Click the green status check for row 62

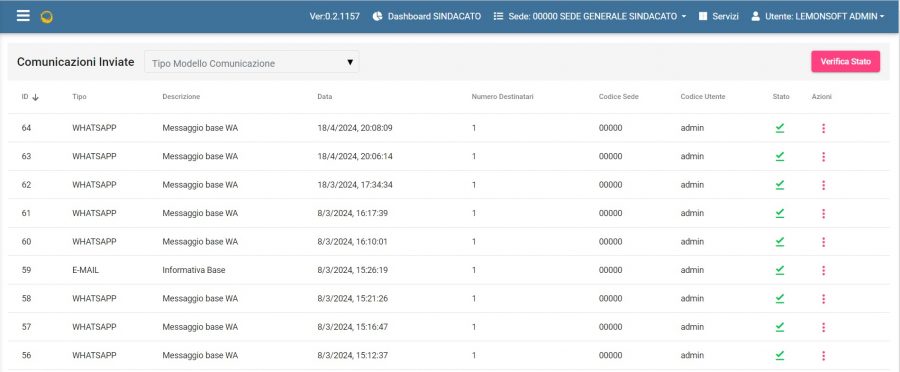point(779,185)
